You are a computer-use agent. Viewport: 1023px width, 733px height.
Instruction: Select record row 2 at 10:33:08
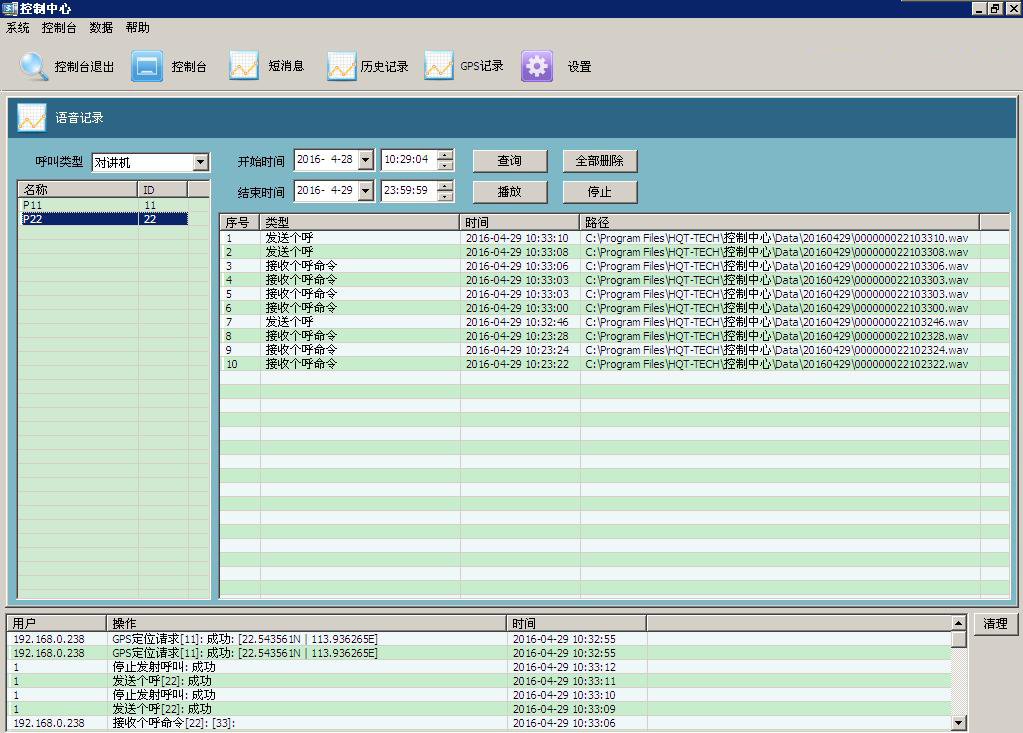[614, 252]
